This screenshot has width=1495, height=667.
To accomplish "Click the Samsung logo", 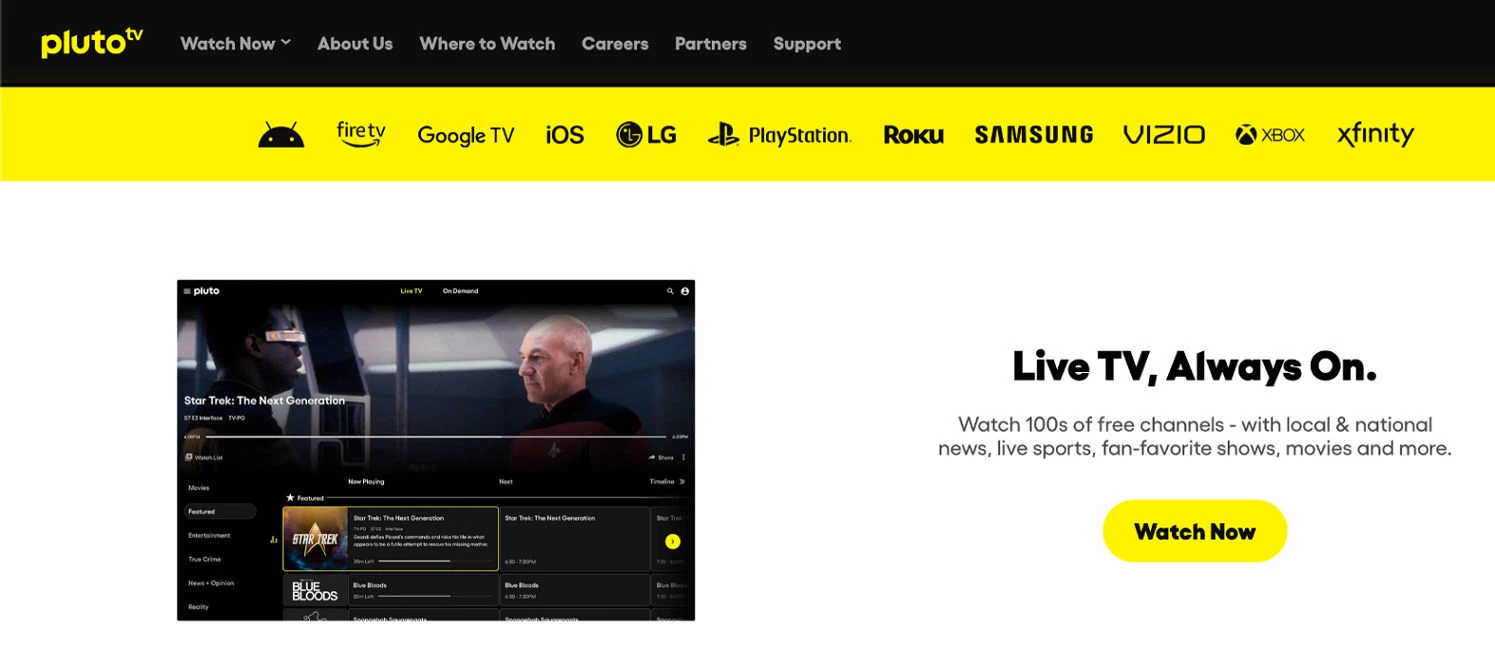I will (1034, 135).
